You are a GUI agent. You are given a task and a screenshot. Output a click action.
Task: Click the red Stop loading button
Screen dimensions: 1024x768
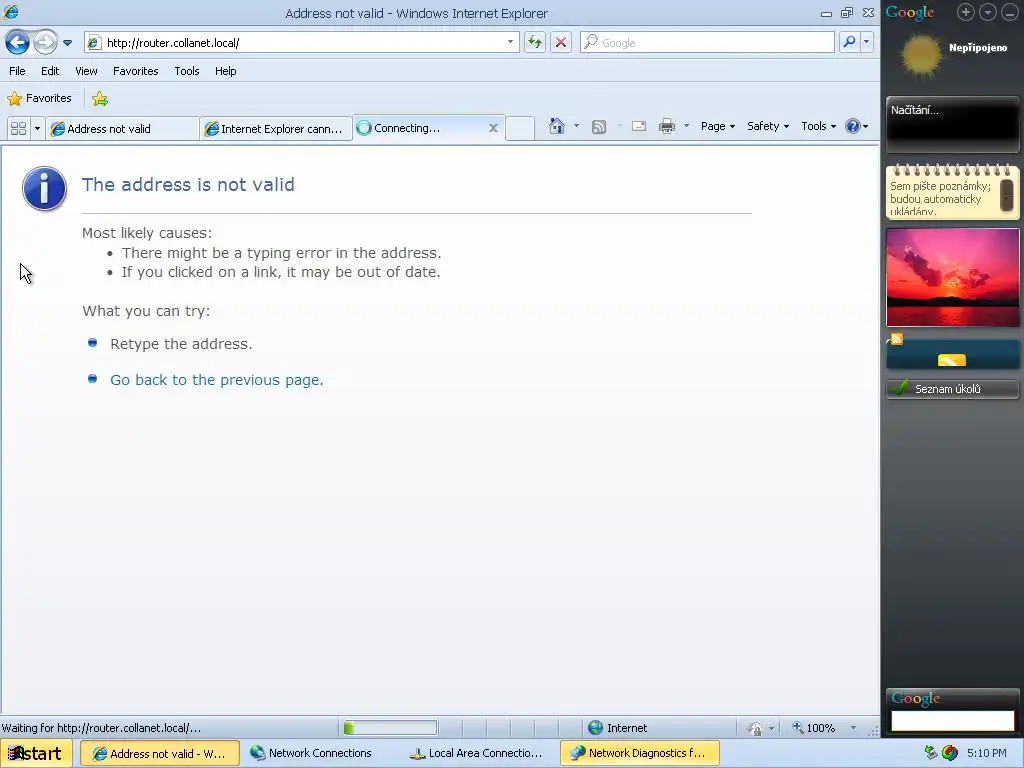(561, 42)
